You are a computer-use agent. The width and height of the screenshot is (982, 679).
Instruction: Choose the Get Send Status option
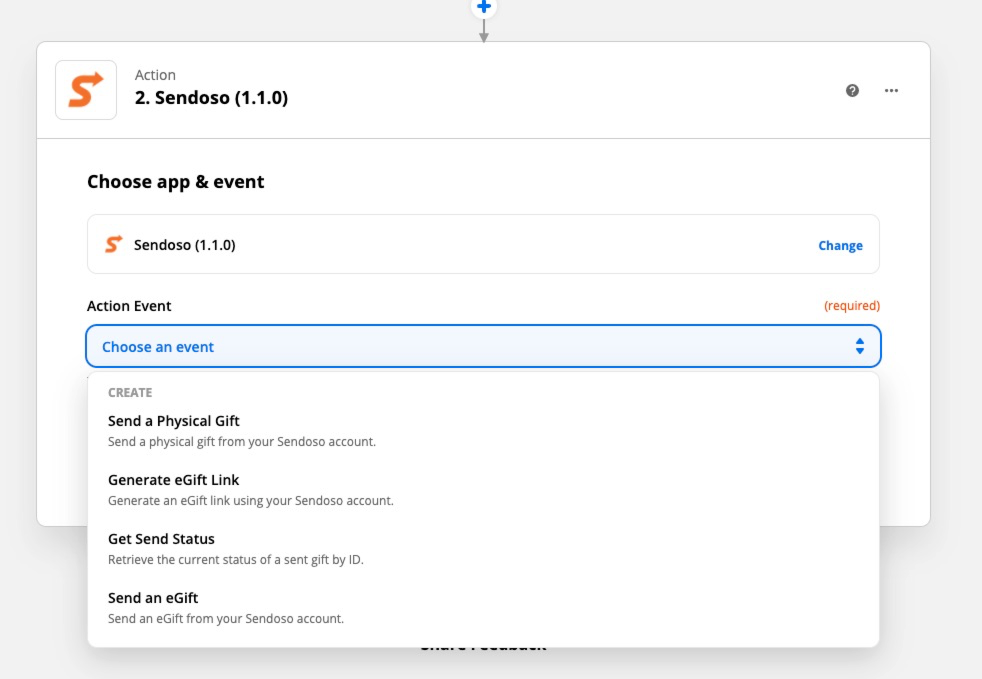pyautogui.click(x=161, y=539)
